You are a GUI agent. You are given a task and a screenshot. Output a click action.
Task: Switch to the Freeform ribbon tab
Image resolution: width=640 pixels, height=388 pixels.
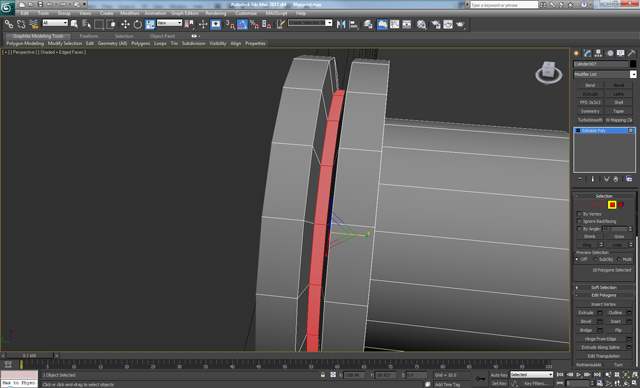tap(89, 36)
